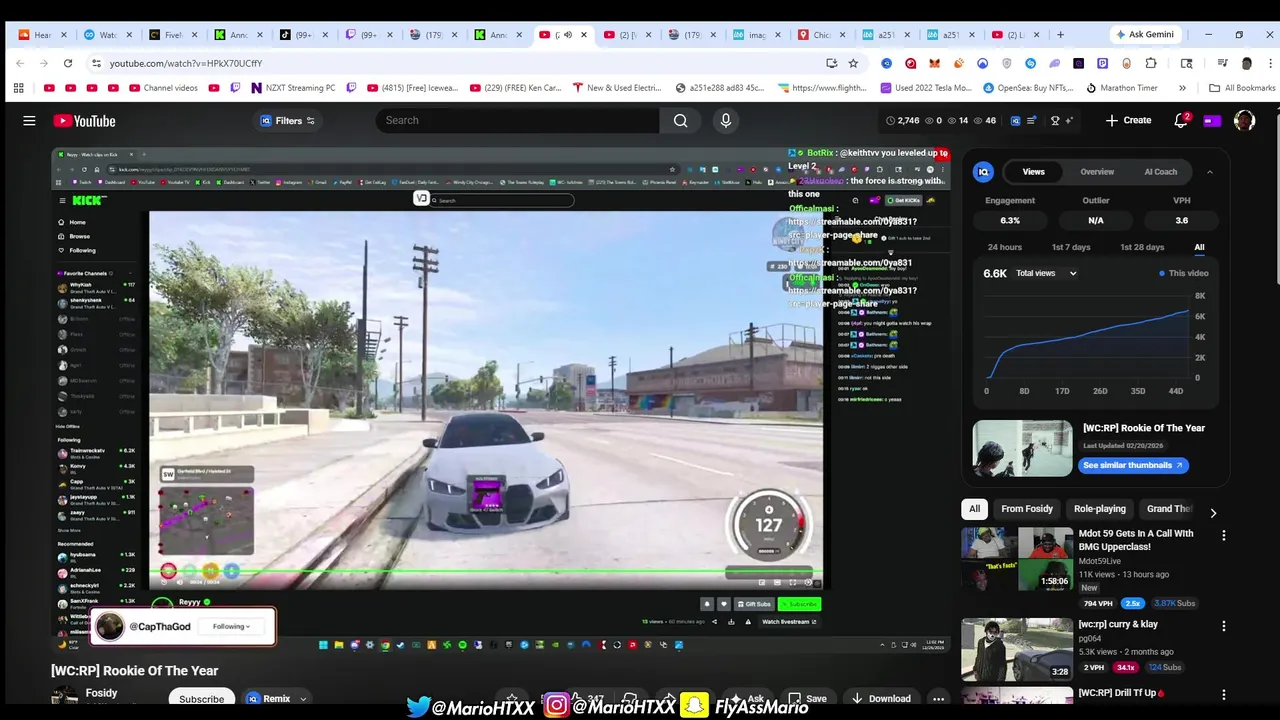Select the Grand Theft chip

click(1168, 509)
